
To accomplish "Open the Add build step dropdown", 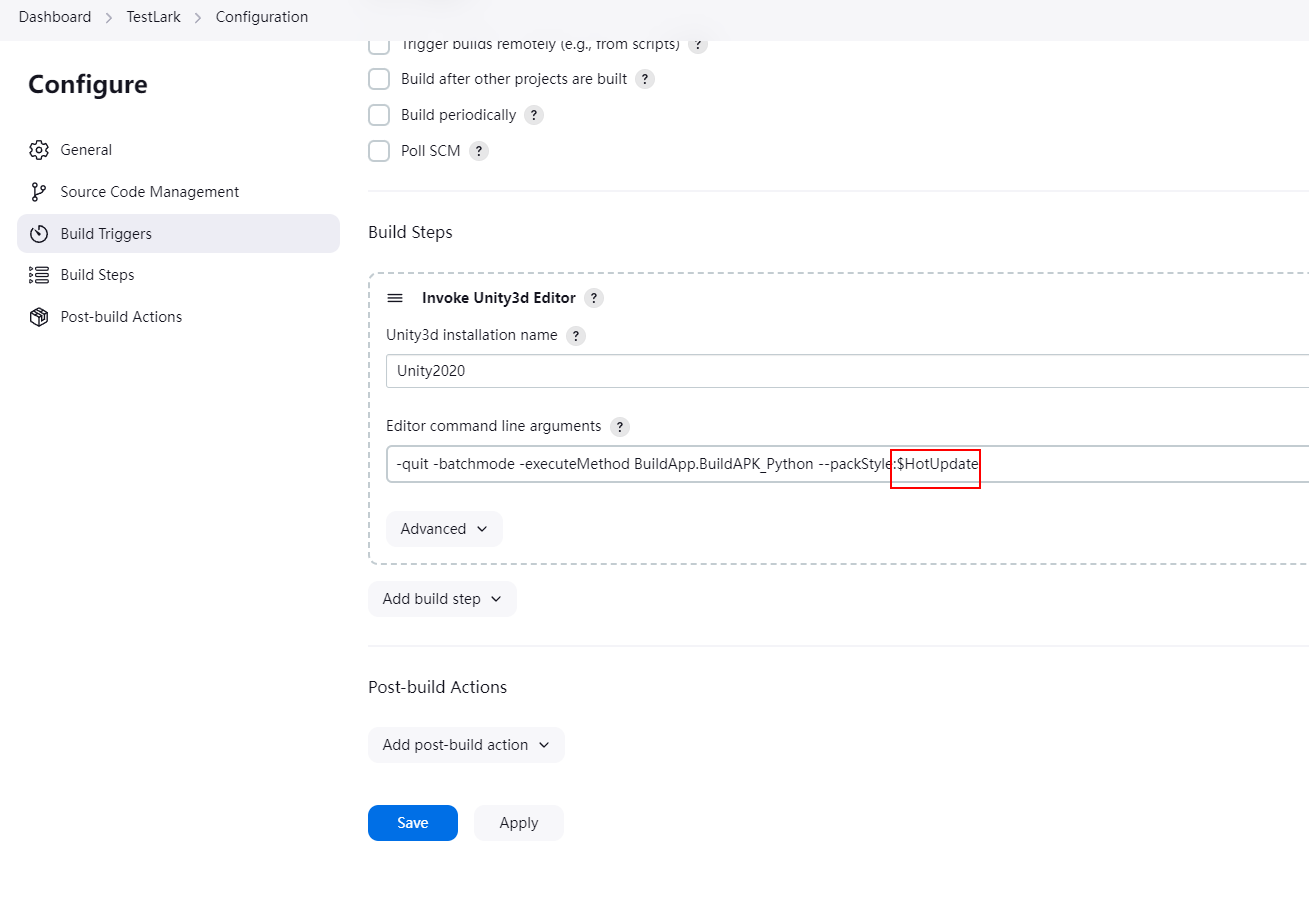I will click(442, 599).
